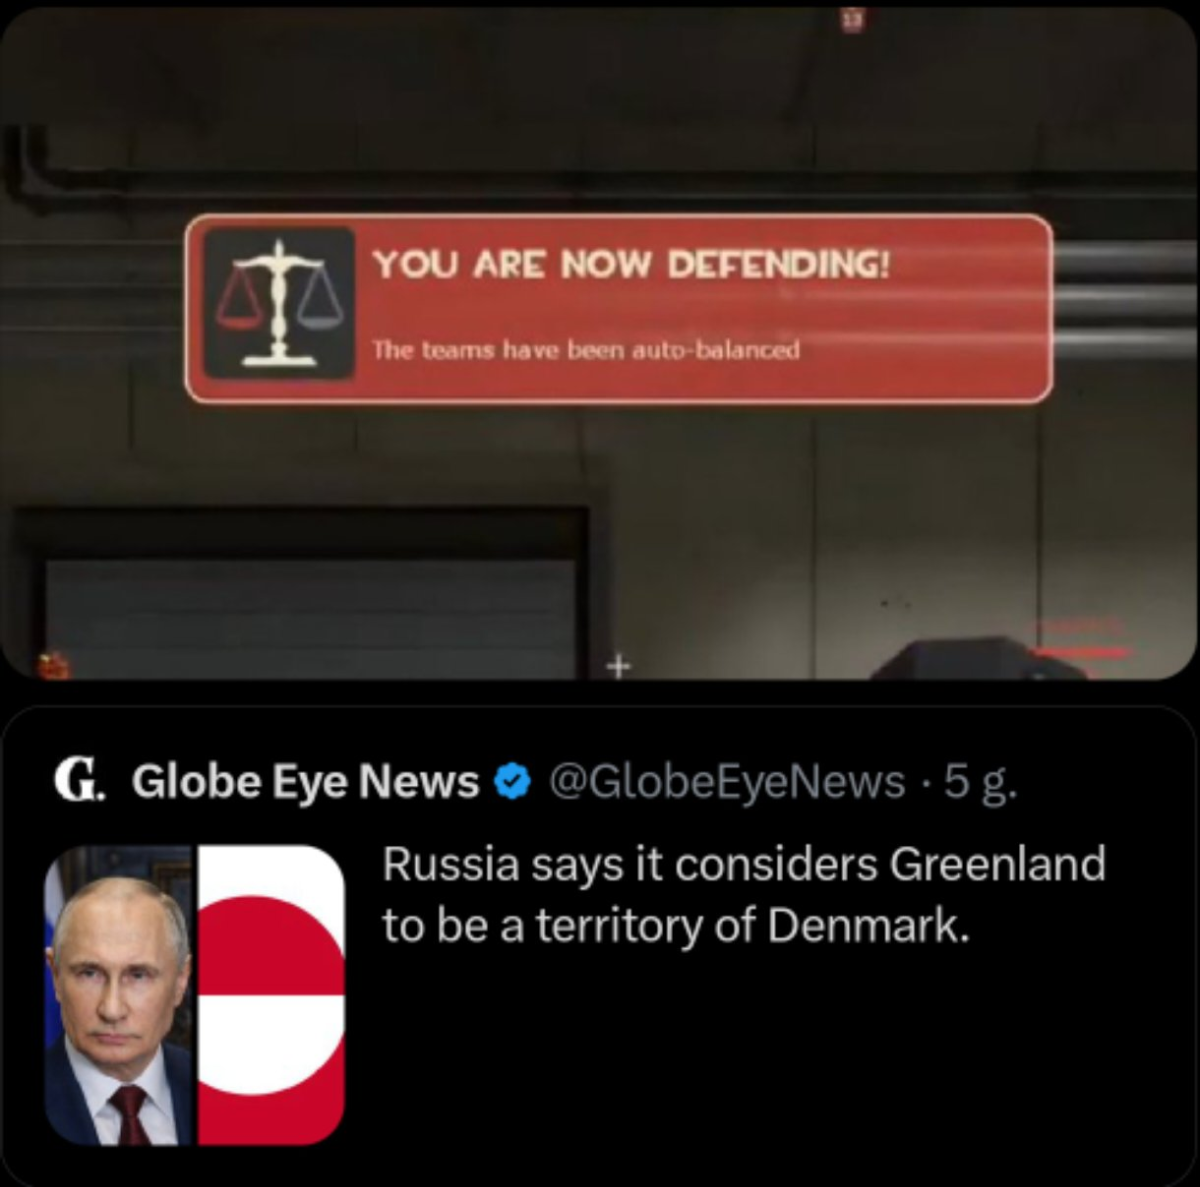The height and width of the screenshot is (1187, 1200).
Task: Click 'YOU ARE NOW DEFENDING!' headline
Action: click(x=631, y=265)
